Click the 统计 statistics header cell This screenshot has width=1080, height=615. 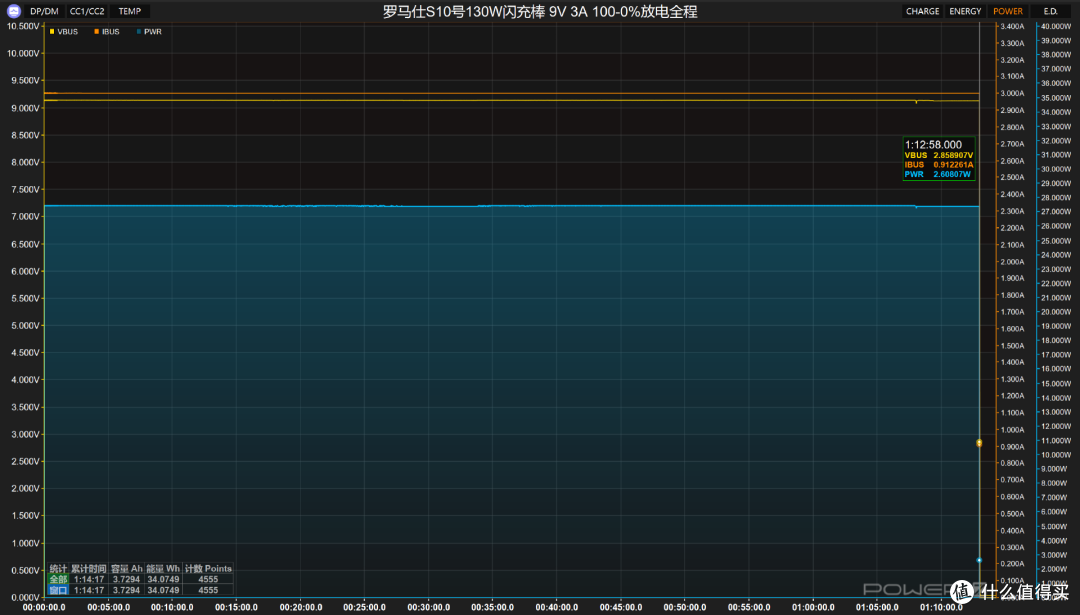pyautogui.click(x=59, y=569)
